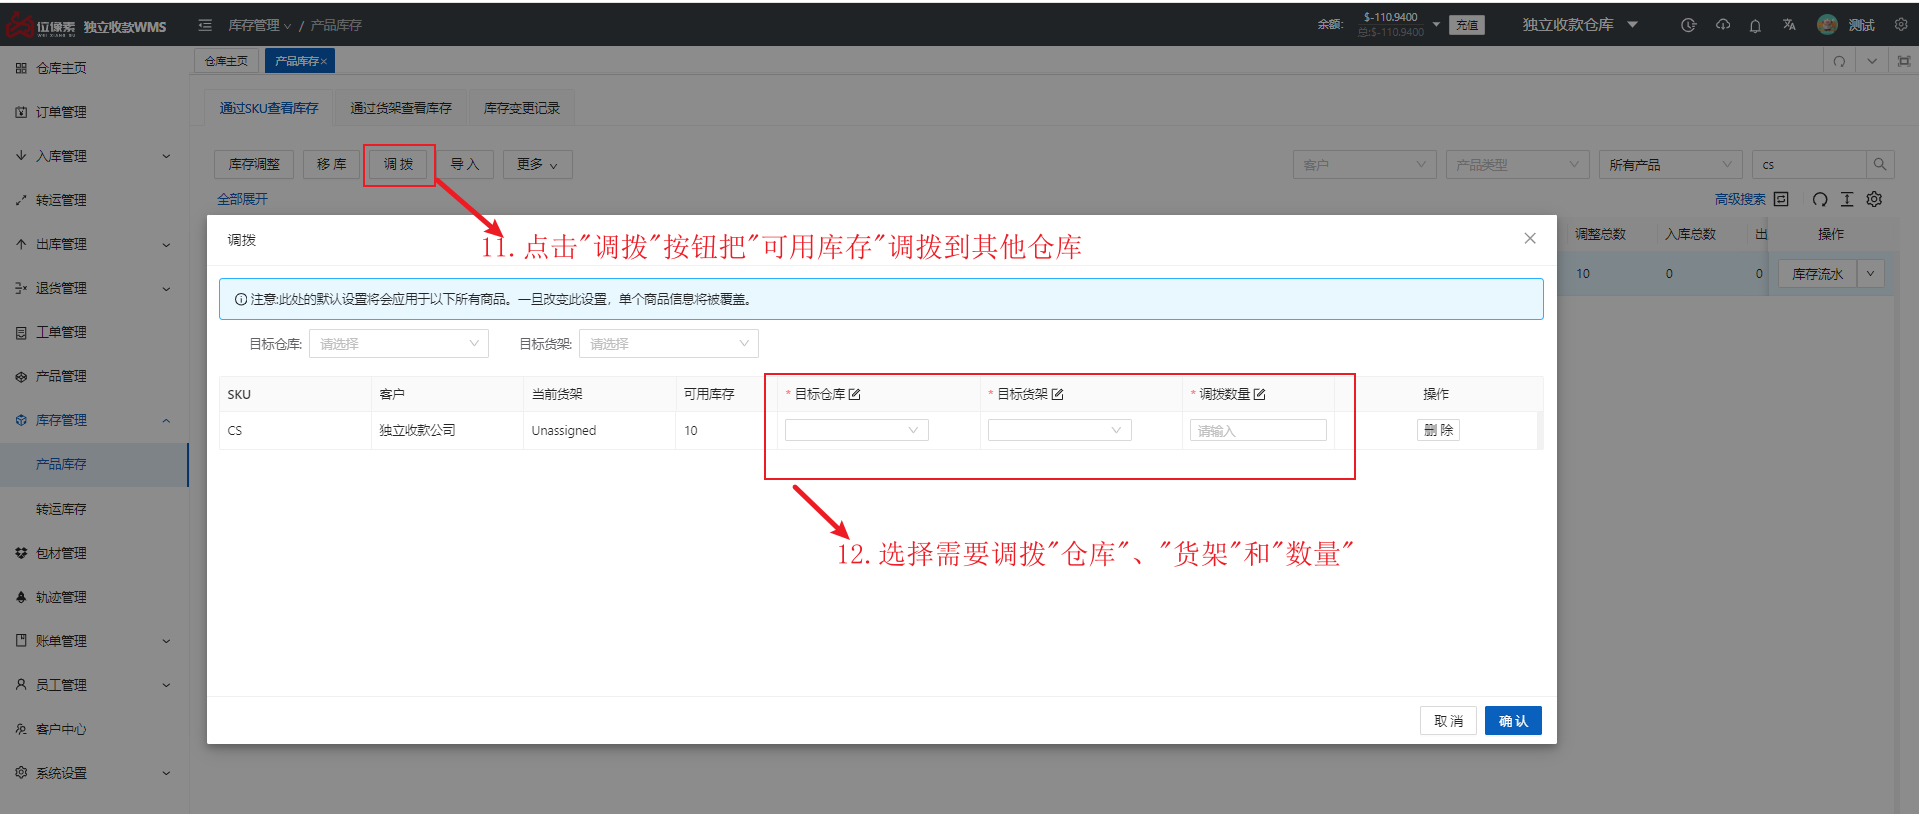Click the user avatar for 测试
This screenshot has width=1919, height=814.
click(1827, 25)
